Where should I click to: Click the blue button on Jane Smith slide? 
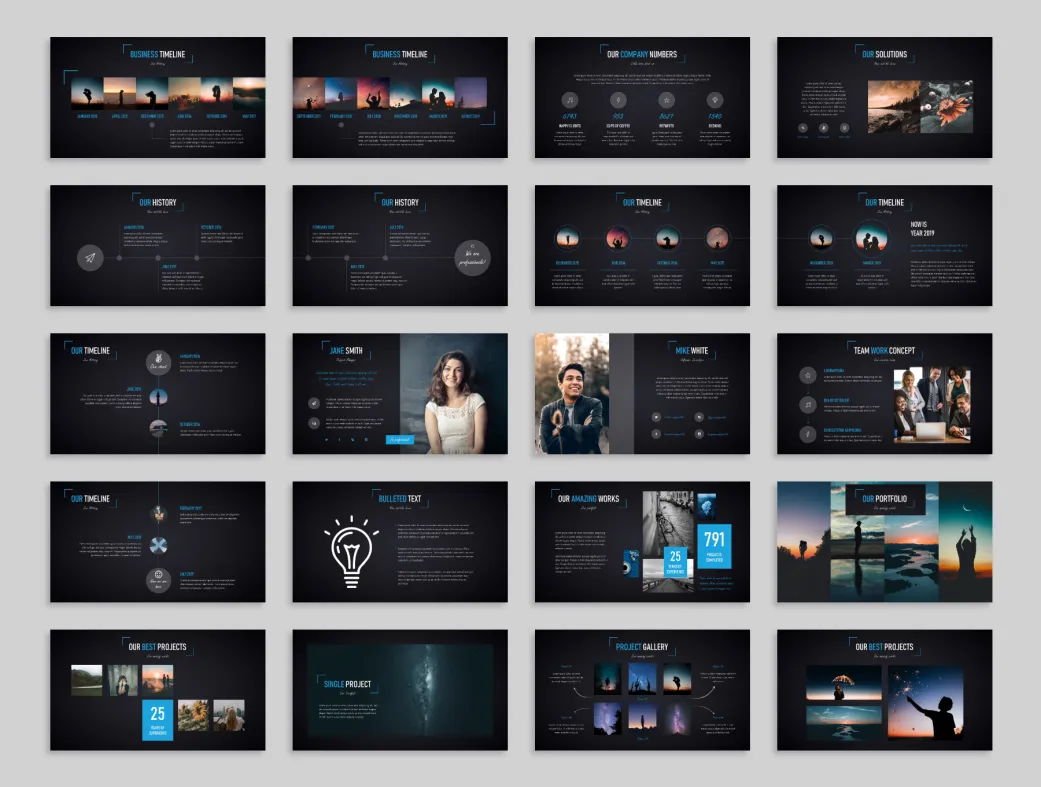click(x=400, y=438)
